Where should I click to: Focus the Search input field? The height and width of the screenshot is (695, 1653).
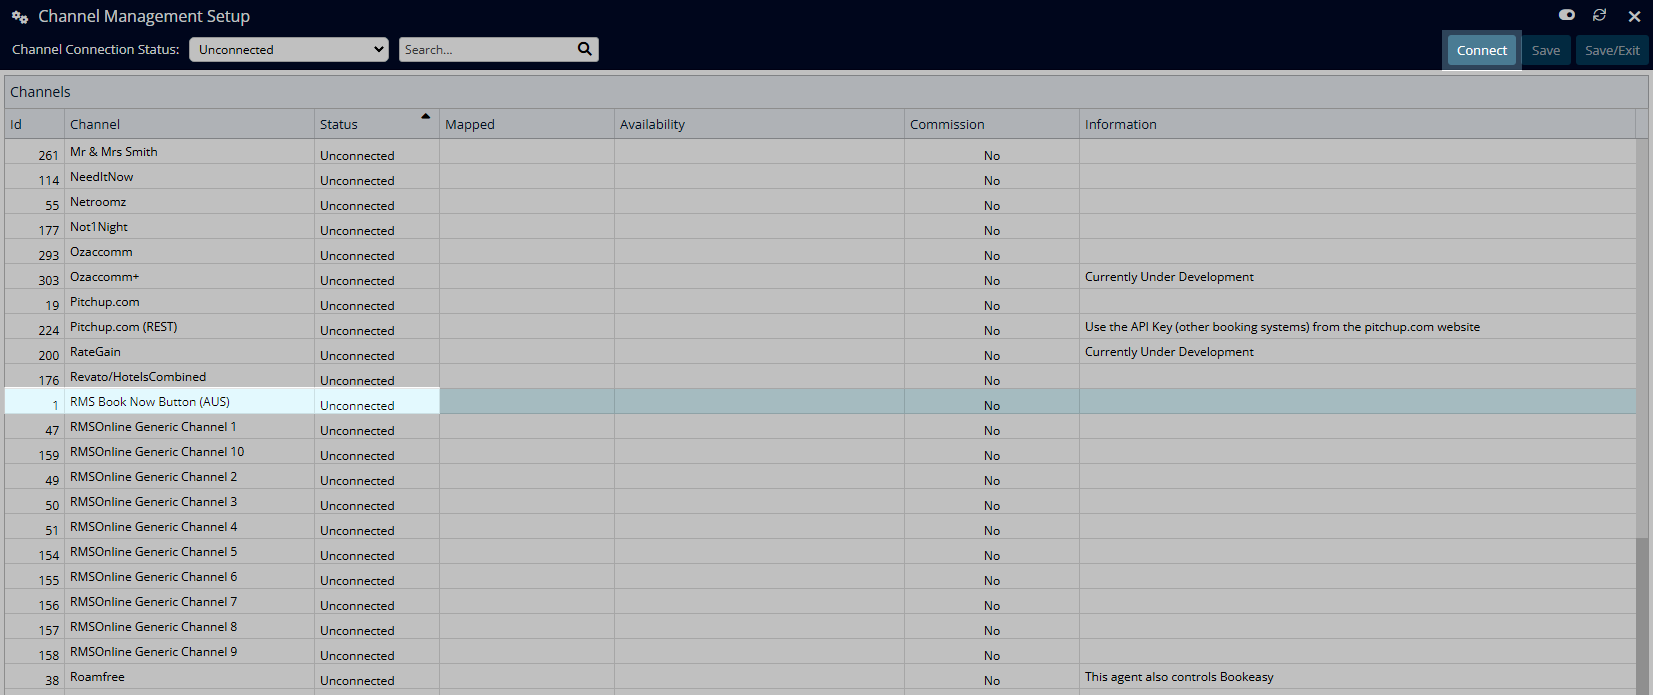[487, 49]
